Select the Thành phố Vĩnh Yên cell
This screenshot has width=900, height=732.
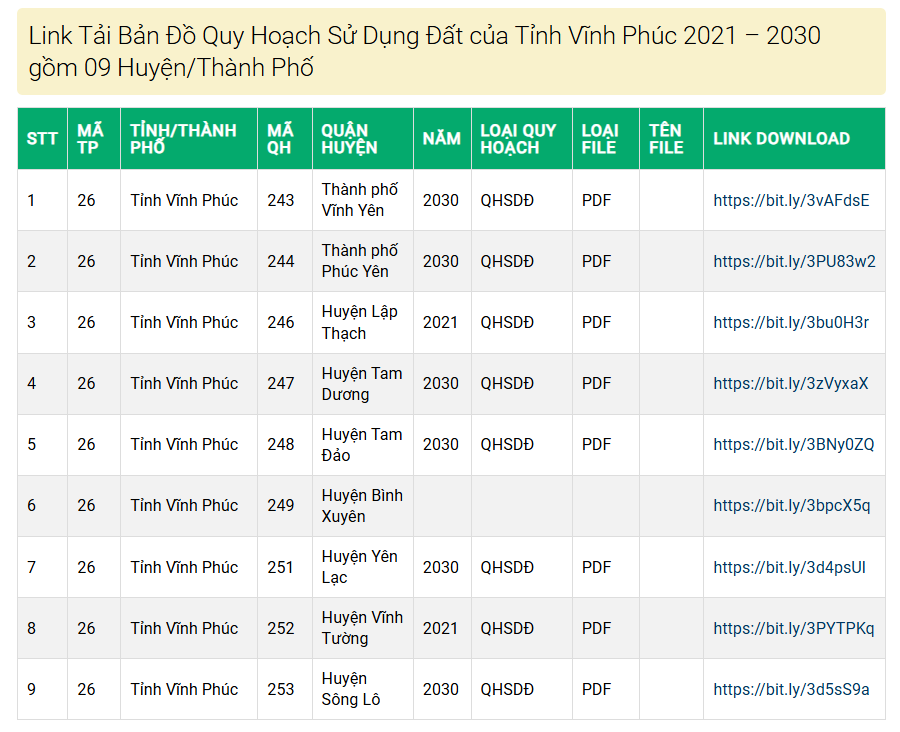click(361, 200)
